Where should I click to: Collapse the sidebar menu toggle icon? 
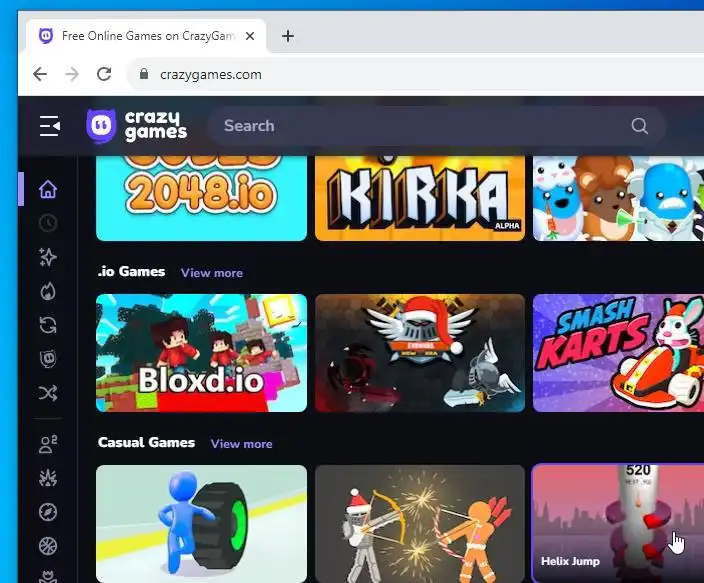pyautogui.click(x=49, y=126)
